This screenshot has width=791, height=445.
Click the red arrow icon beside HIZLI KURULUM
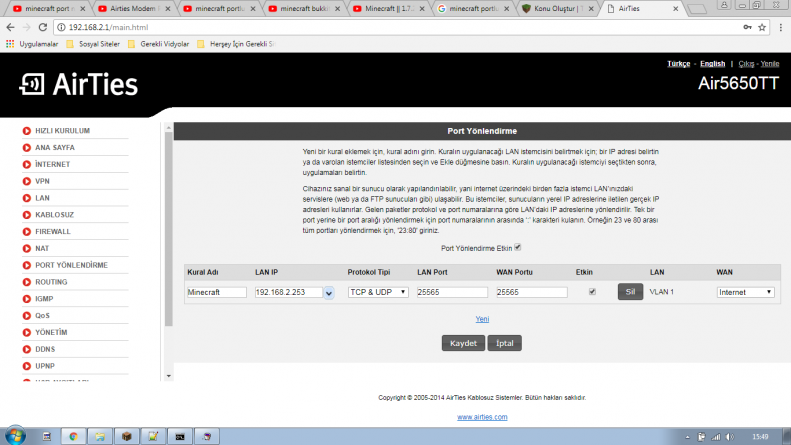27,131
